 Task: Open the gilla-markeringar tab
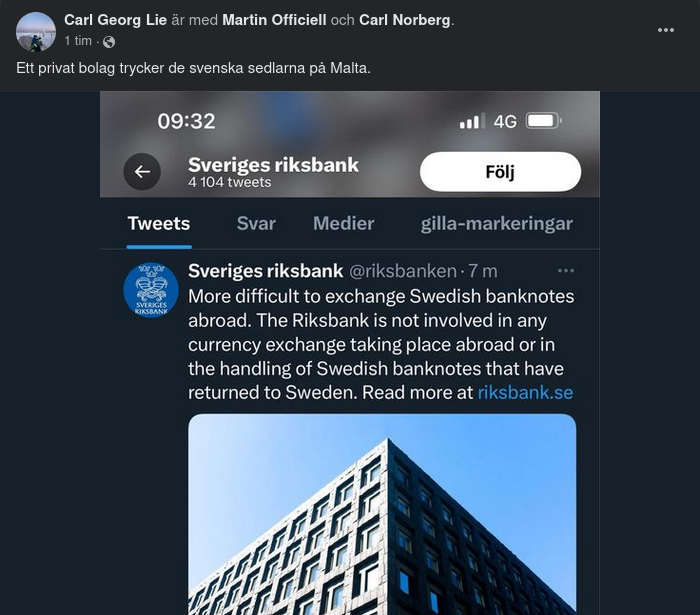click(497, 224)
